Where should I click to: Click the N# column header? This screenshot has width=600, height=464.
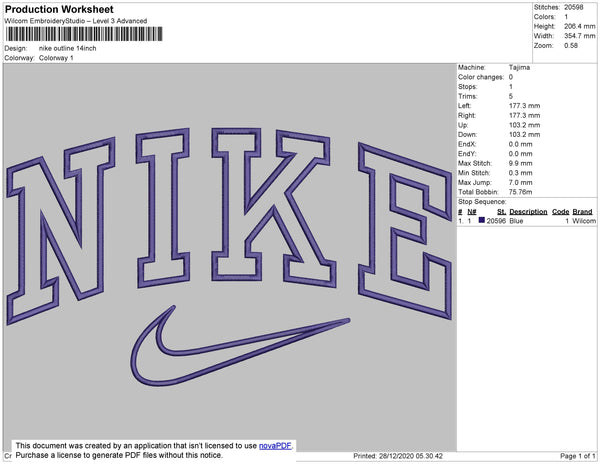(x=472, y=212)
